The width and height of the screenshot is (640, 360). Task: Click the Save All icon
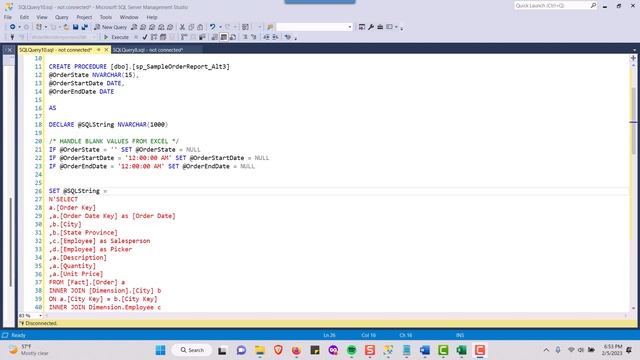pos(84,27)
